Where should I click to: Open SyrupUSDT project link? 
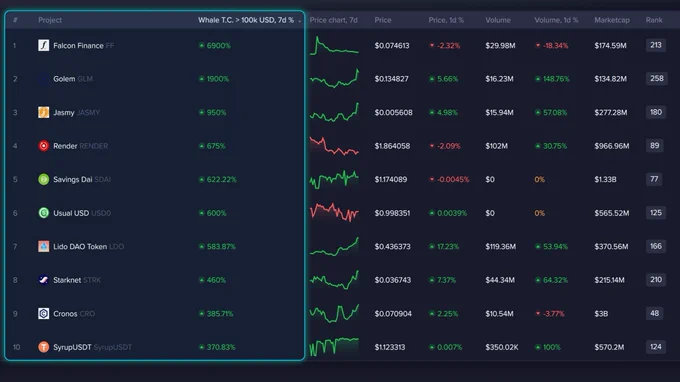pyautogui.click(x=92, y=347)
